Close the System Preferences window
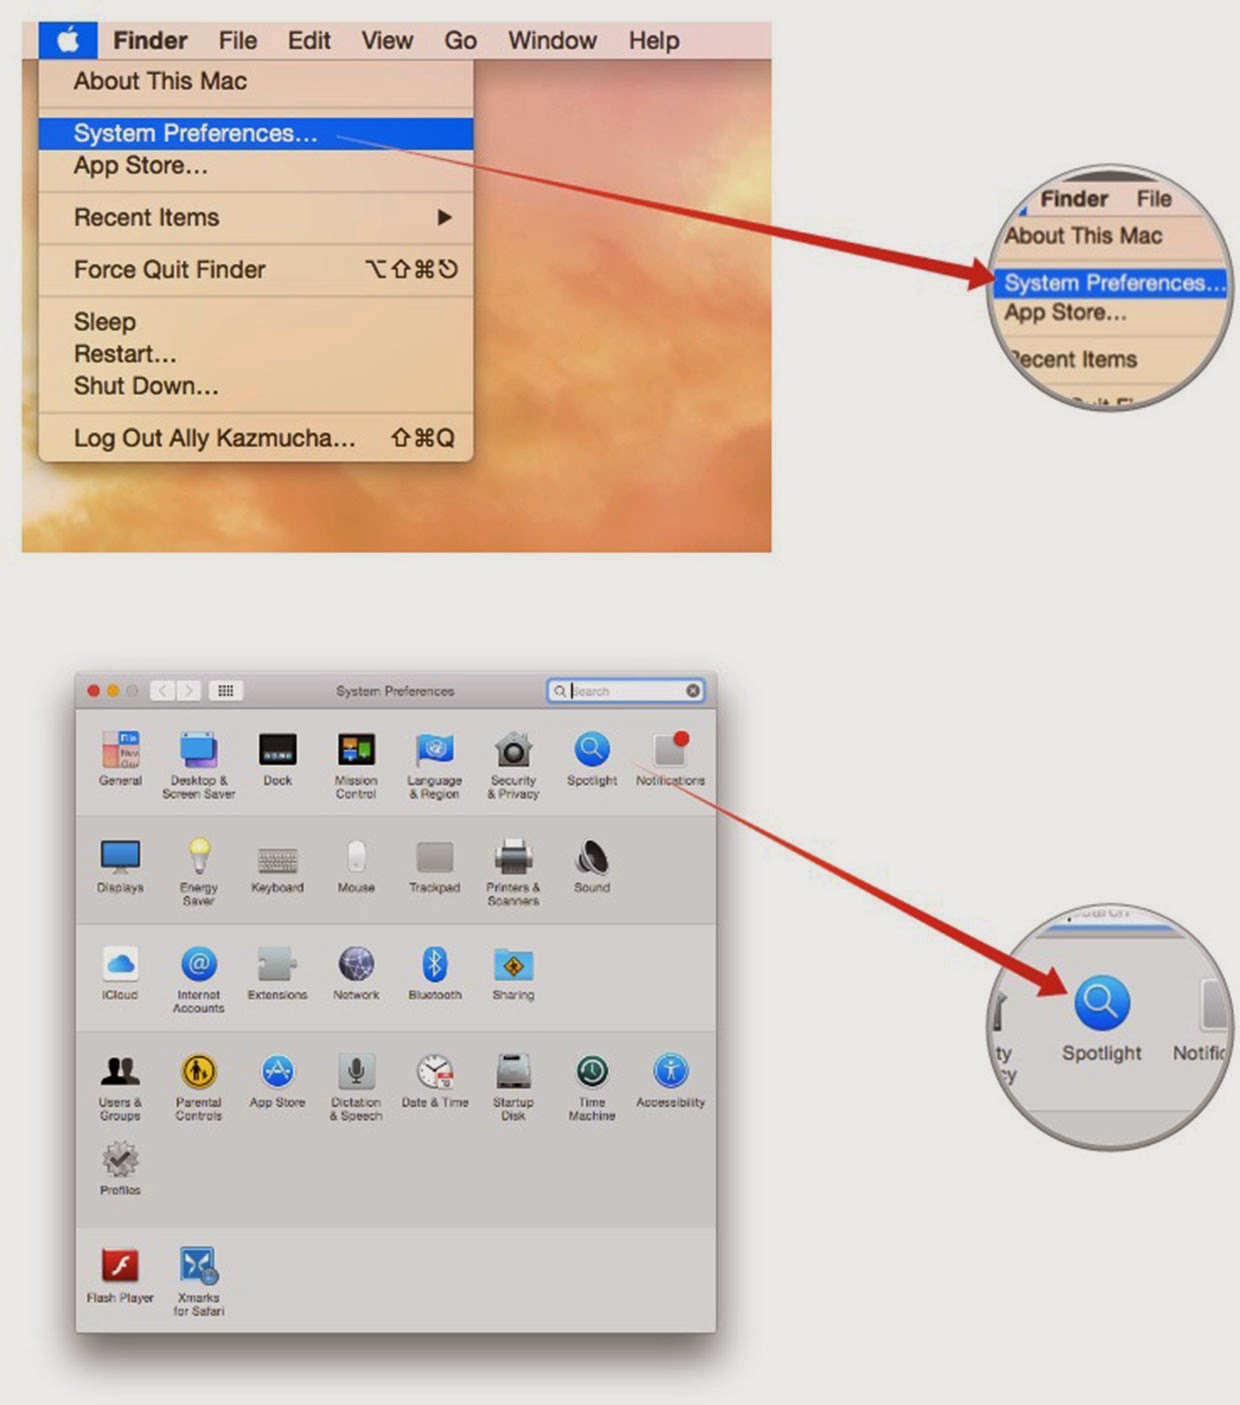The height and width of the screenshot is (1405, 1240). pyautogui.click(x=94, y=691)
